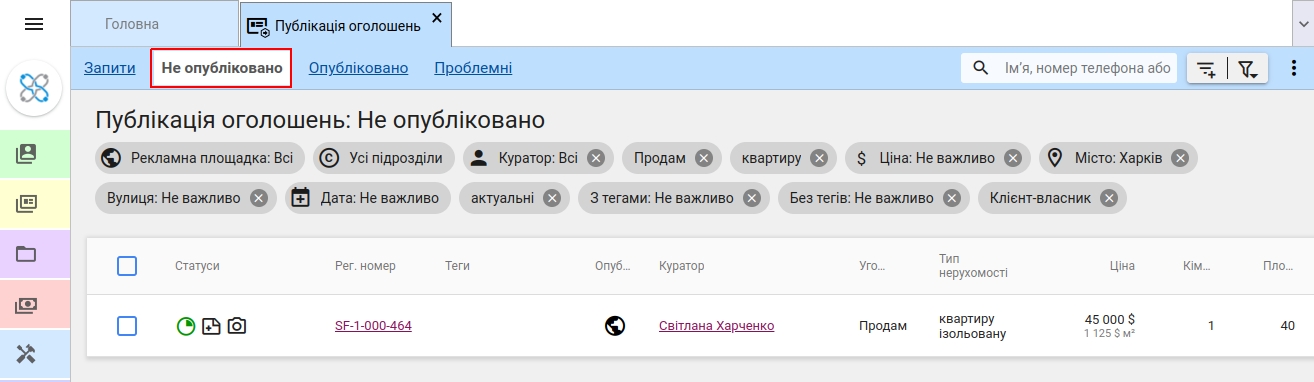This screenshot has width=1314, height=382.
Task: Expand the tab list chevron at top right
Action: click(1304, 23)
